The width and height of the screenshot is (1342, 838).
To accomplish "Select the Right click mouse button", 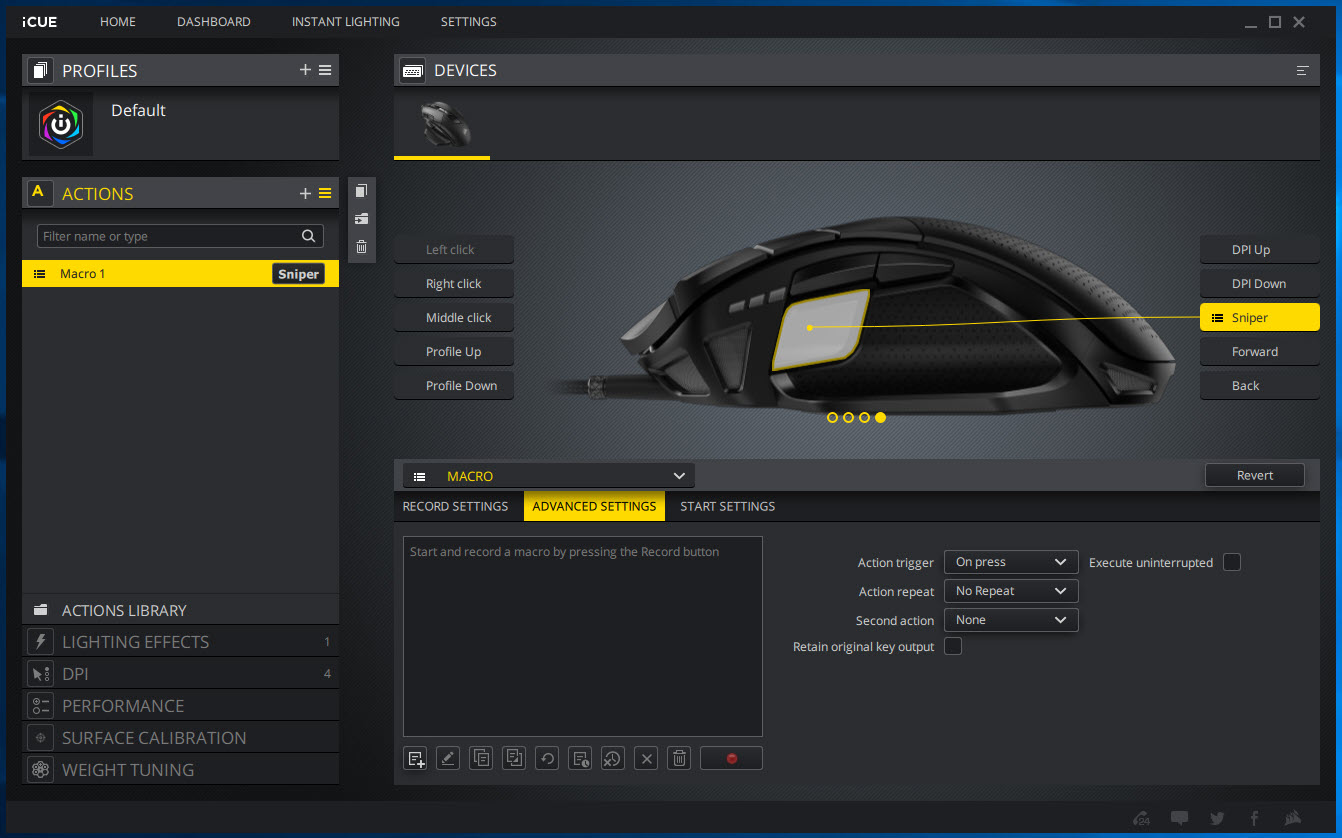I will coord(454,284).
